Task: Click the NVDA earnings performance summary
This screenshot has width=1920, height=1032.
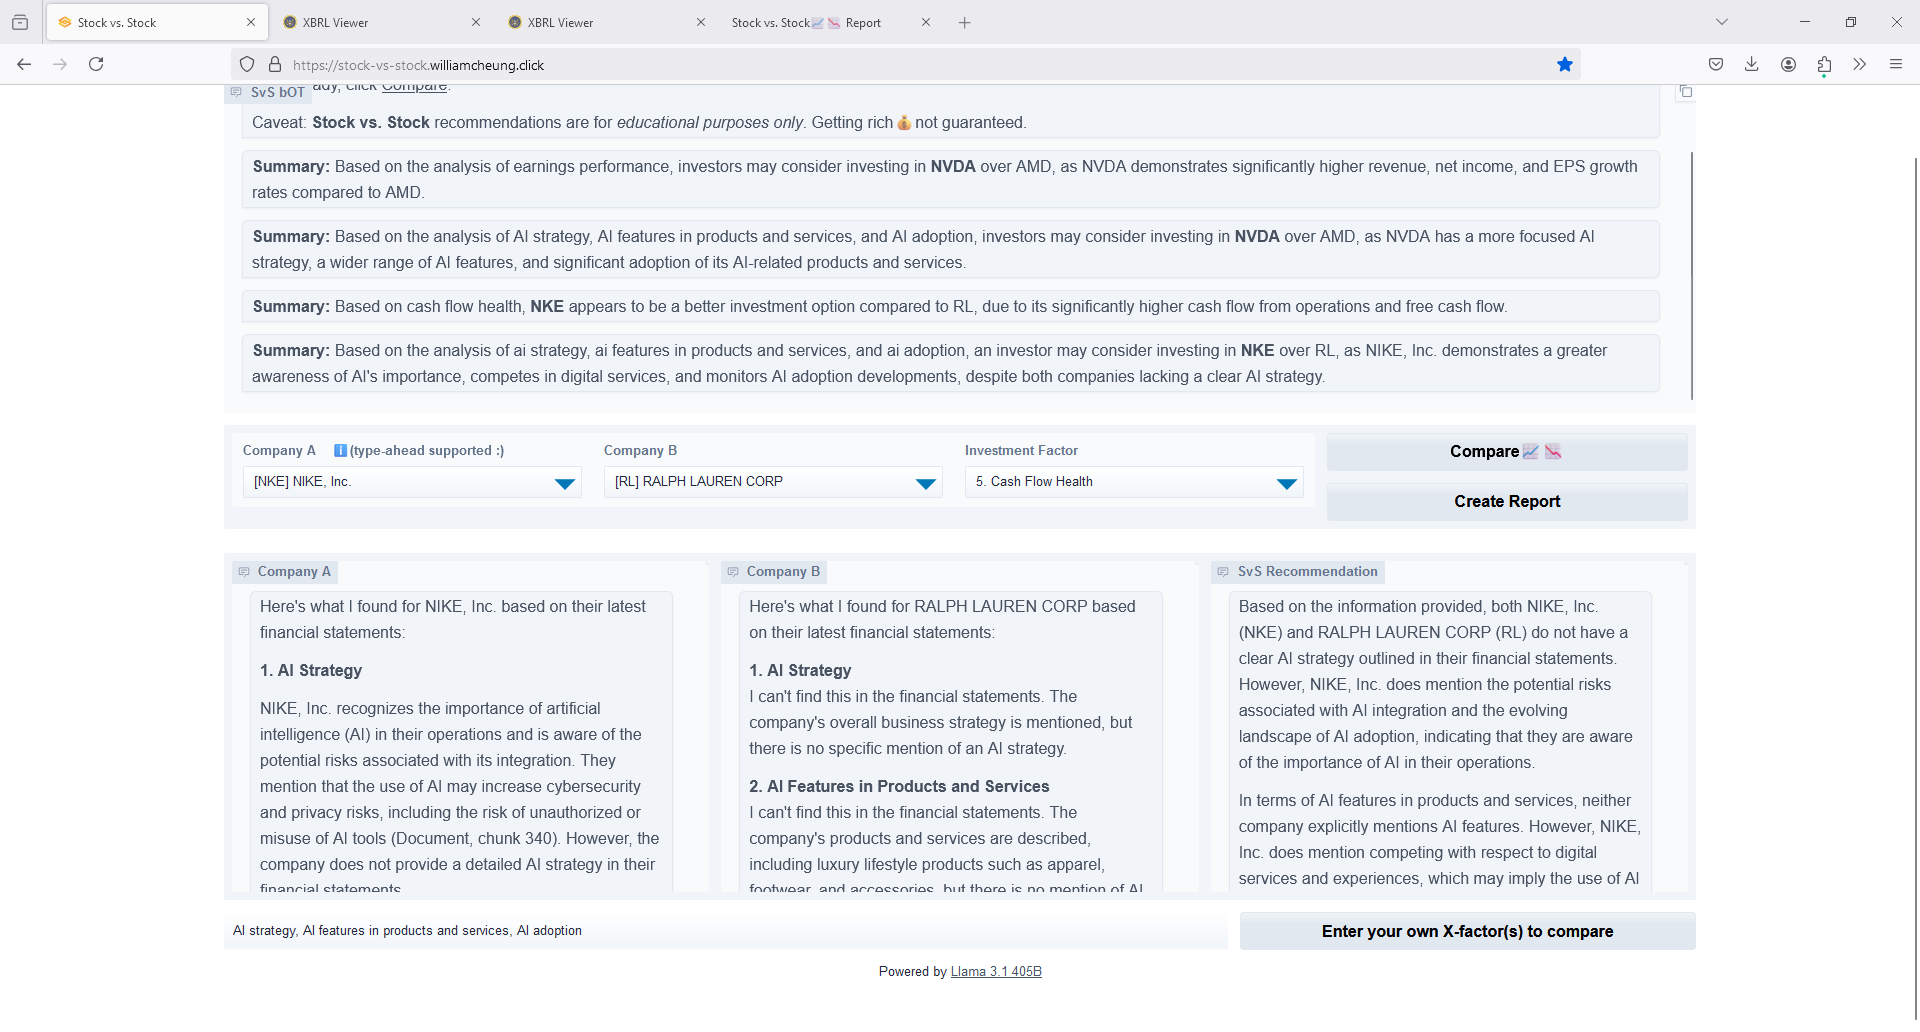Action: point(950,179)
